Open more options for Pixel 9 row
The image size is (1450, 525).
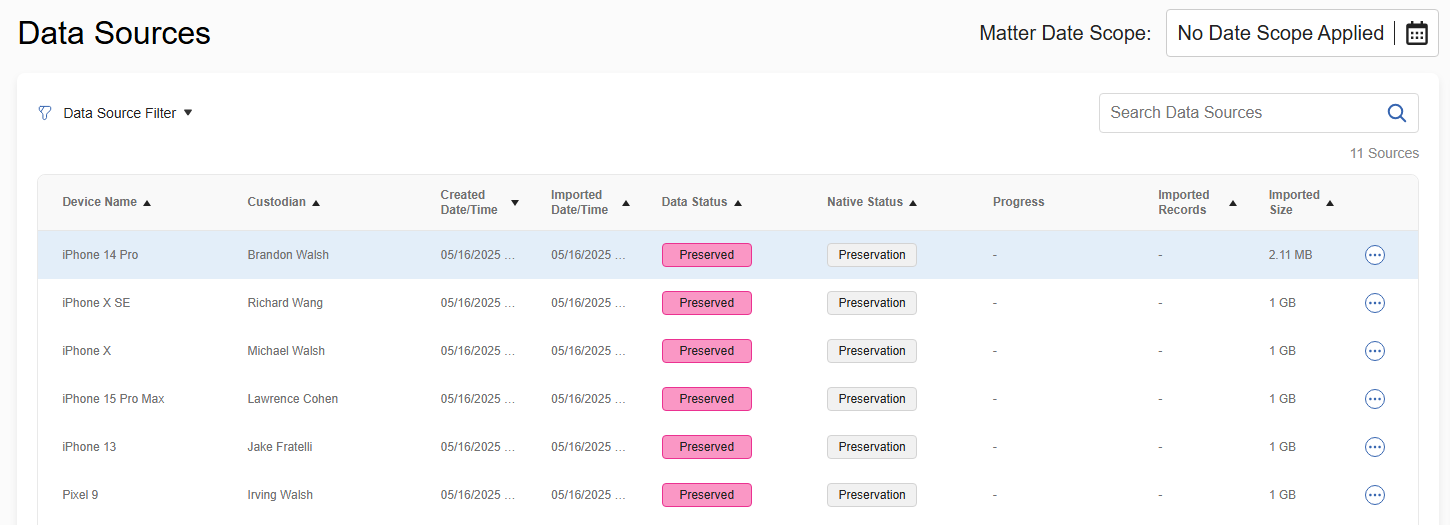1375,495
